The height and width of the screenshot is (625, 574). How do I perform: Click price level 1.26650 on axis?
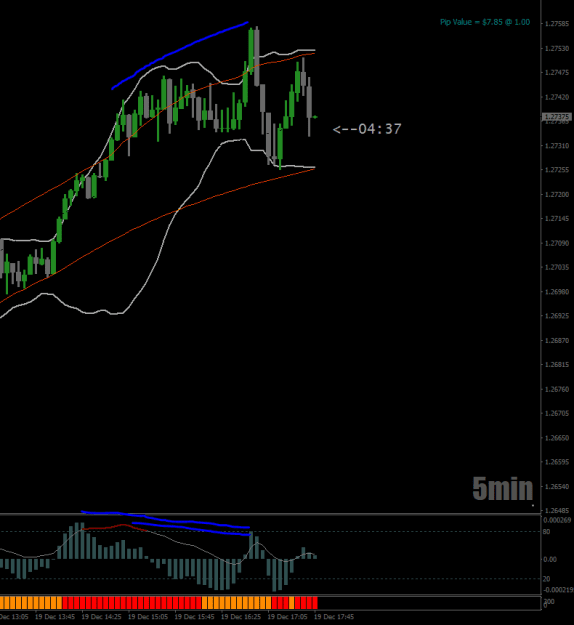click(557, 438)
